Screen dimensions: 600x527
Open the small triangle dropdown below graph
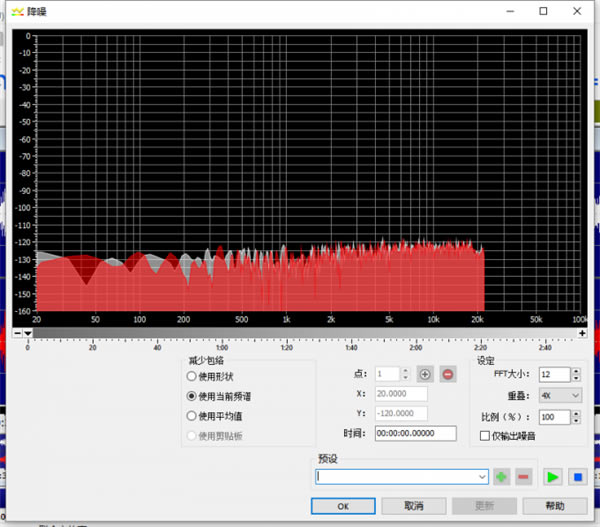[x=28, y=332]
